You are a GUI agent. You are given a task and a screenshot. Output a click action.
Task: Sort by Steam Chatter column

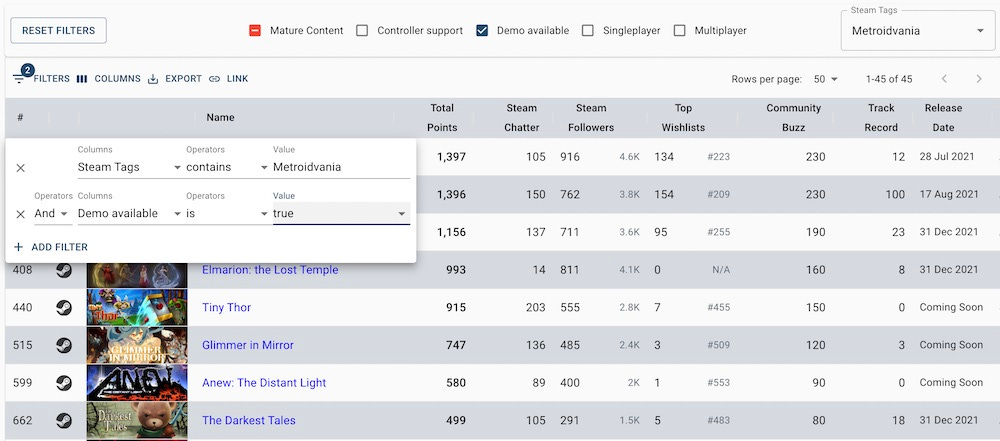coord(522,117)
